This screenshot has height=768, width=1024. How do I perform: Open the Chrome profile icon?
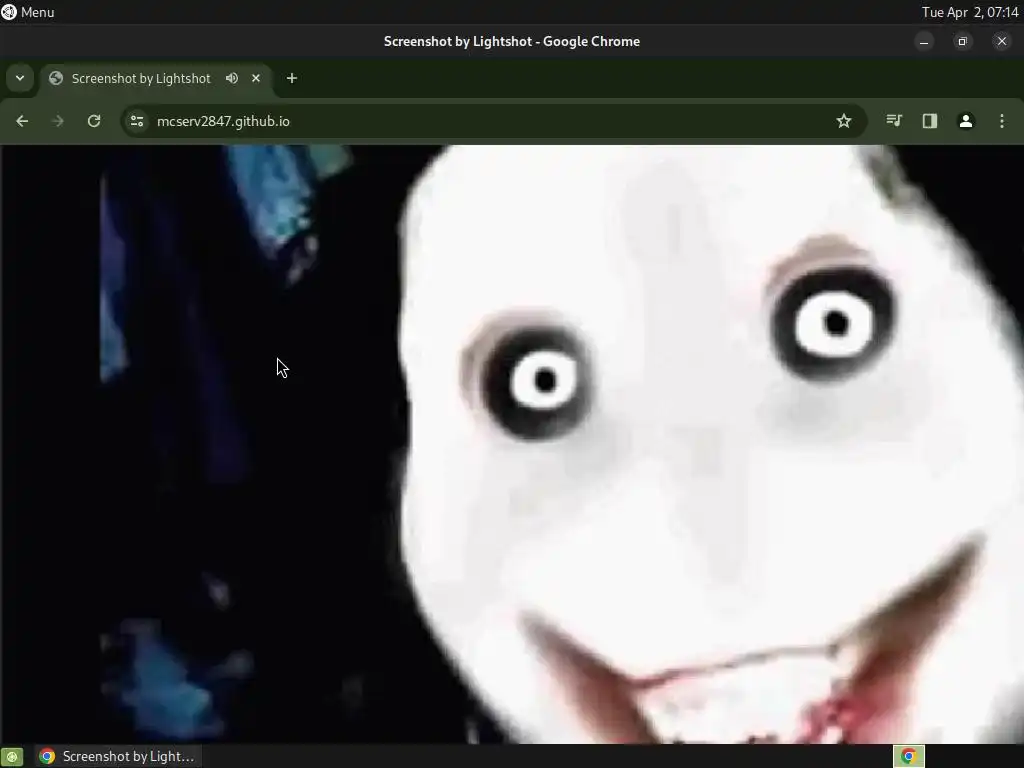[966, 121]
